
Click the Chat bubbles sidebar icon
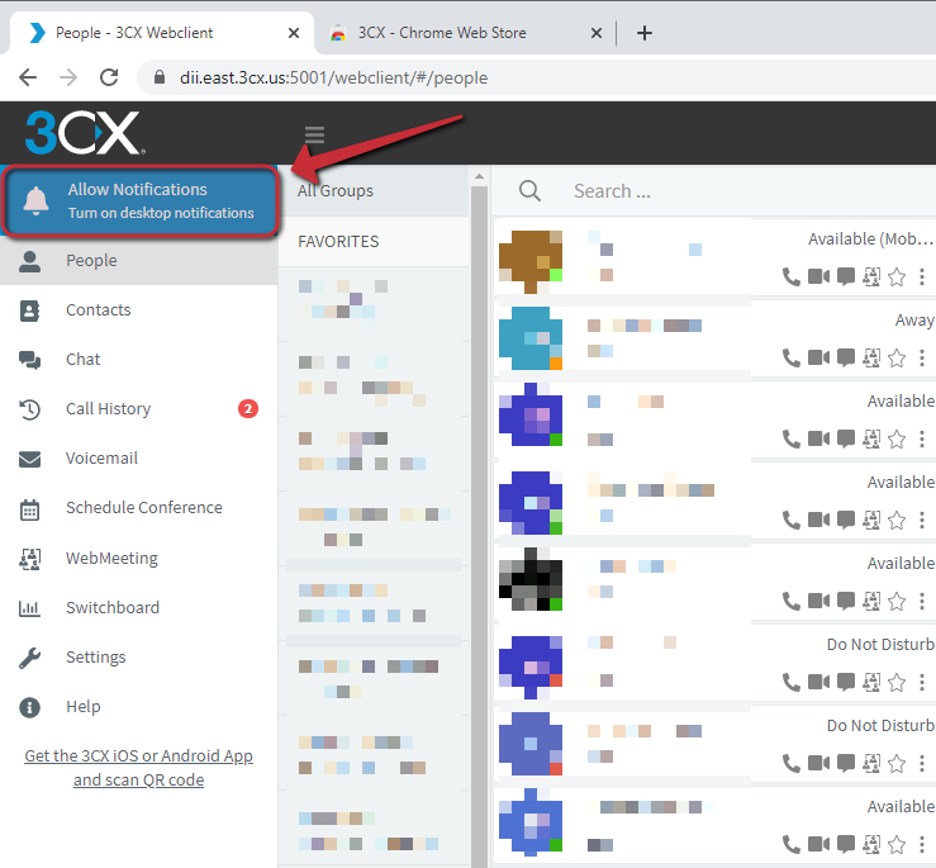point(30,360)
